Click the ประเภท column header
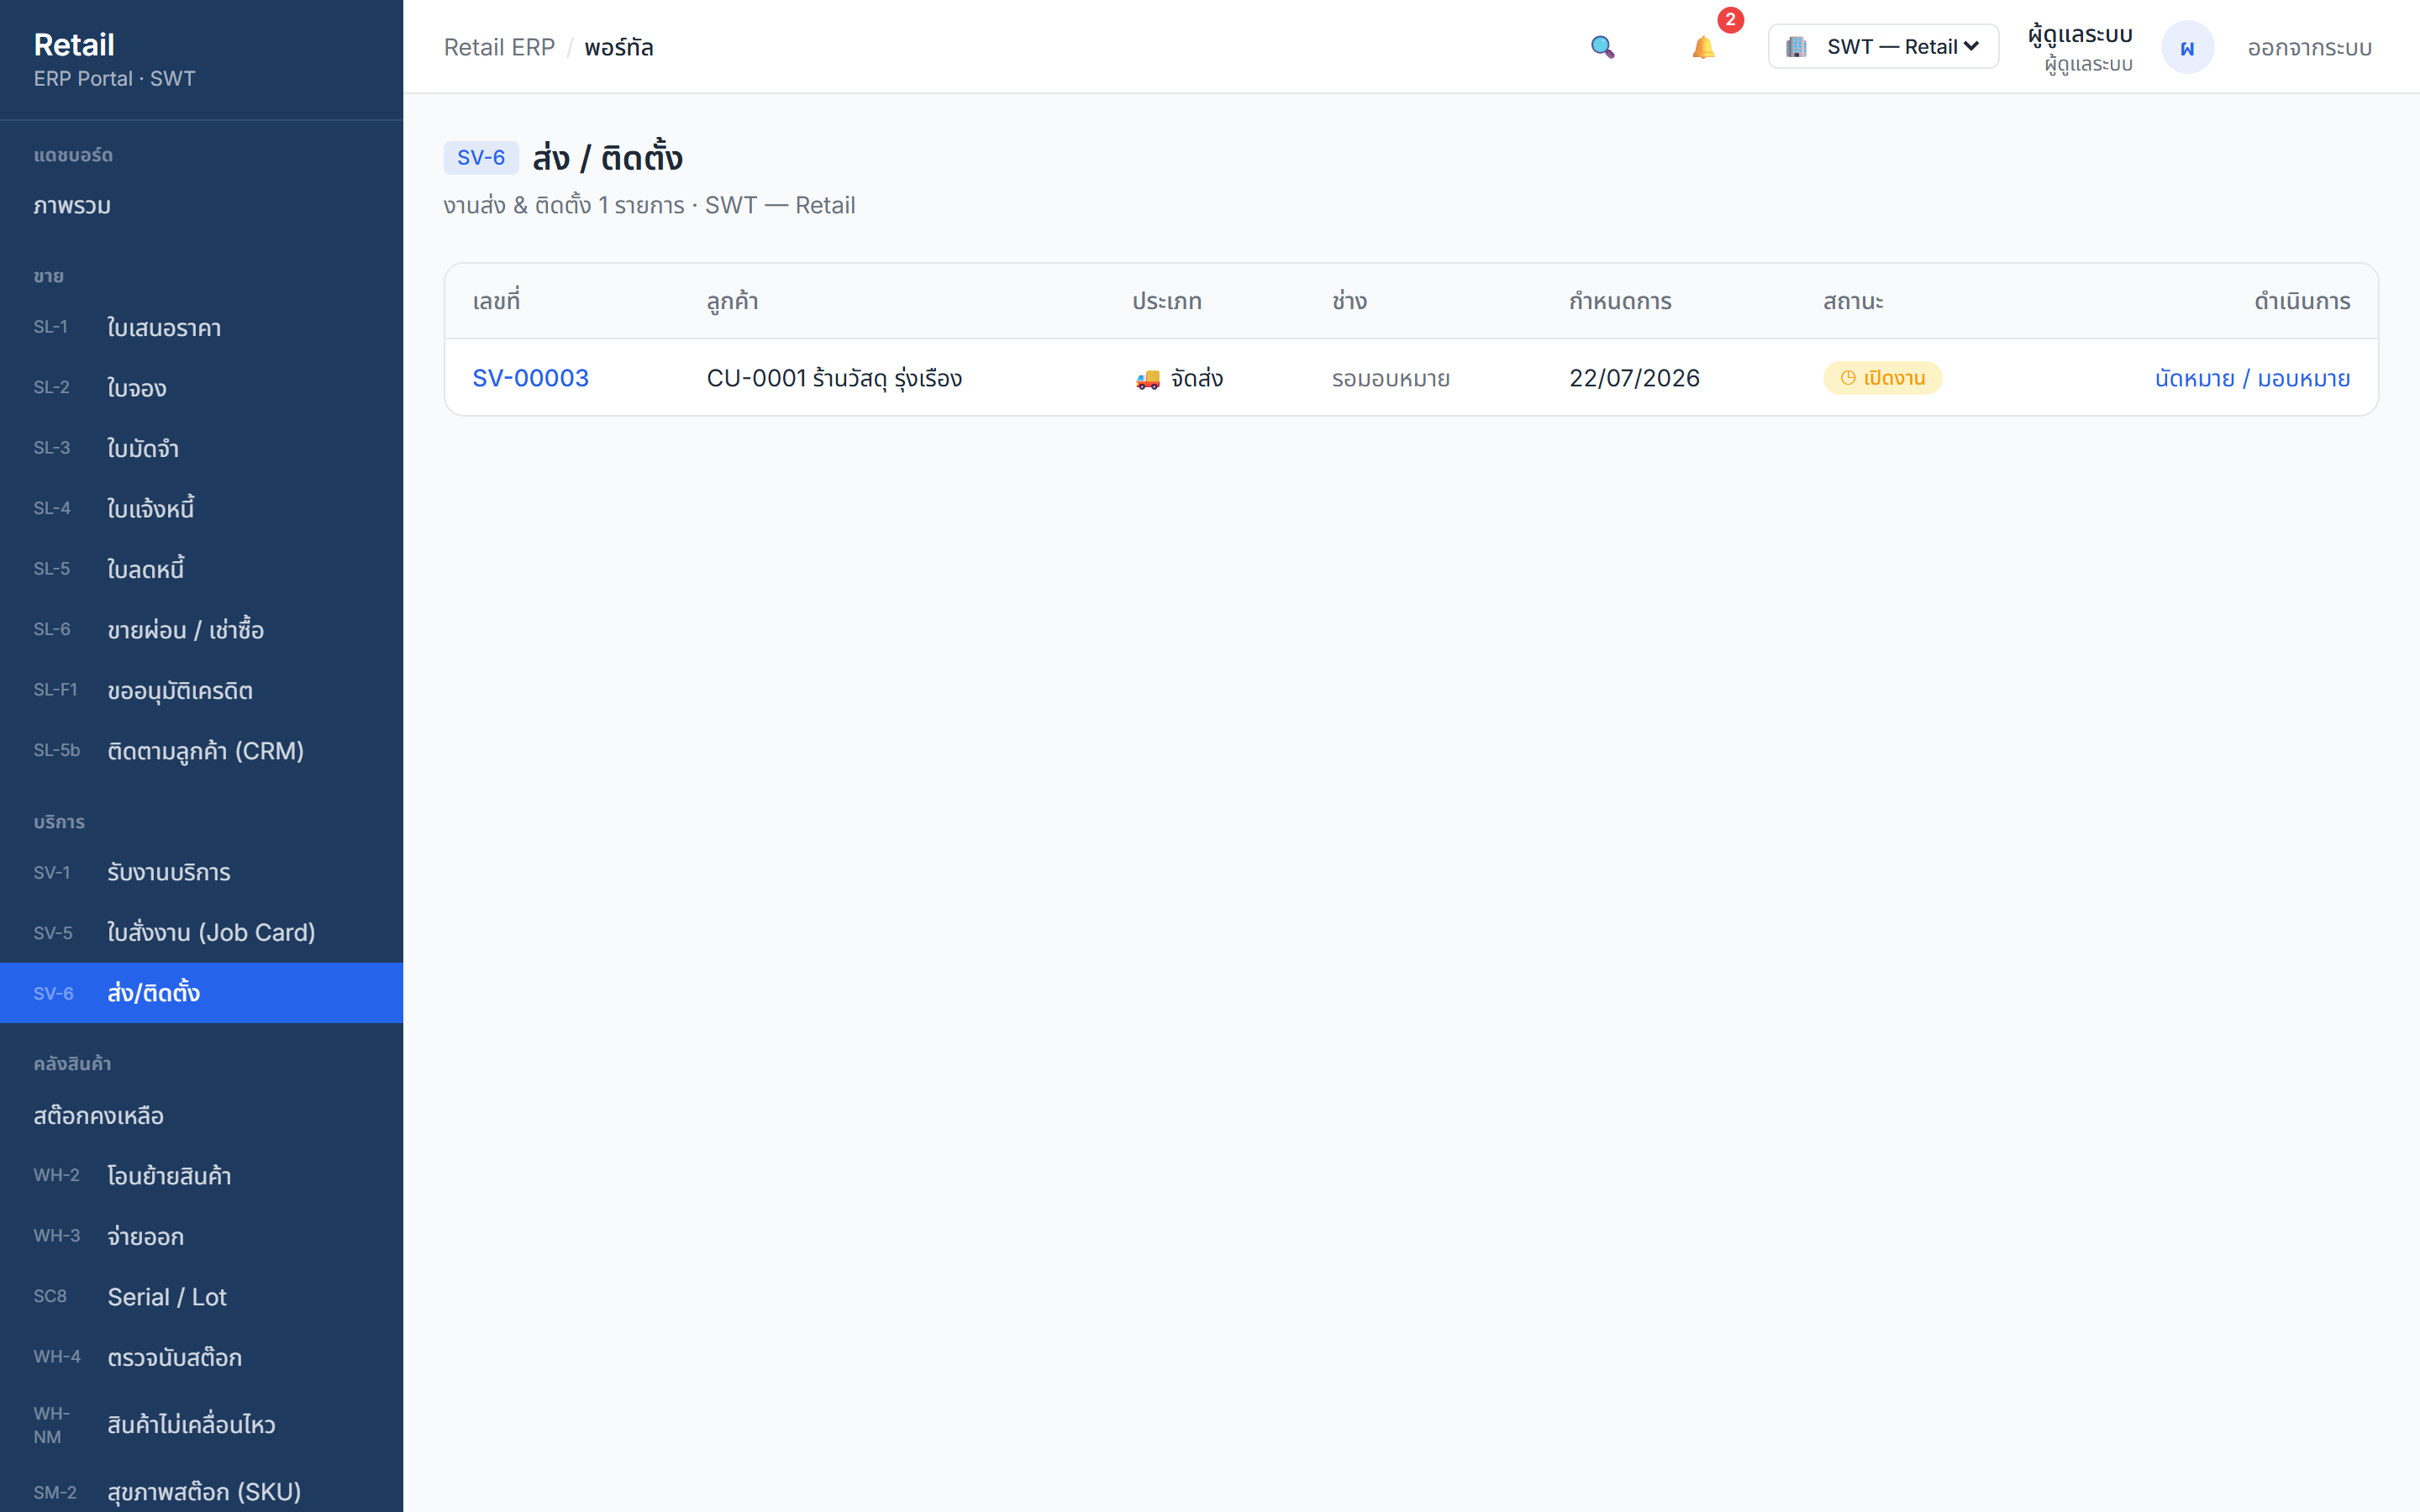Screen dimensions: 2420x1512 (x=1166, y=301)
